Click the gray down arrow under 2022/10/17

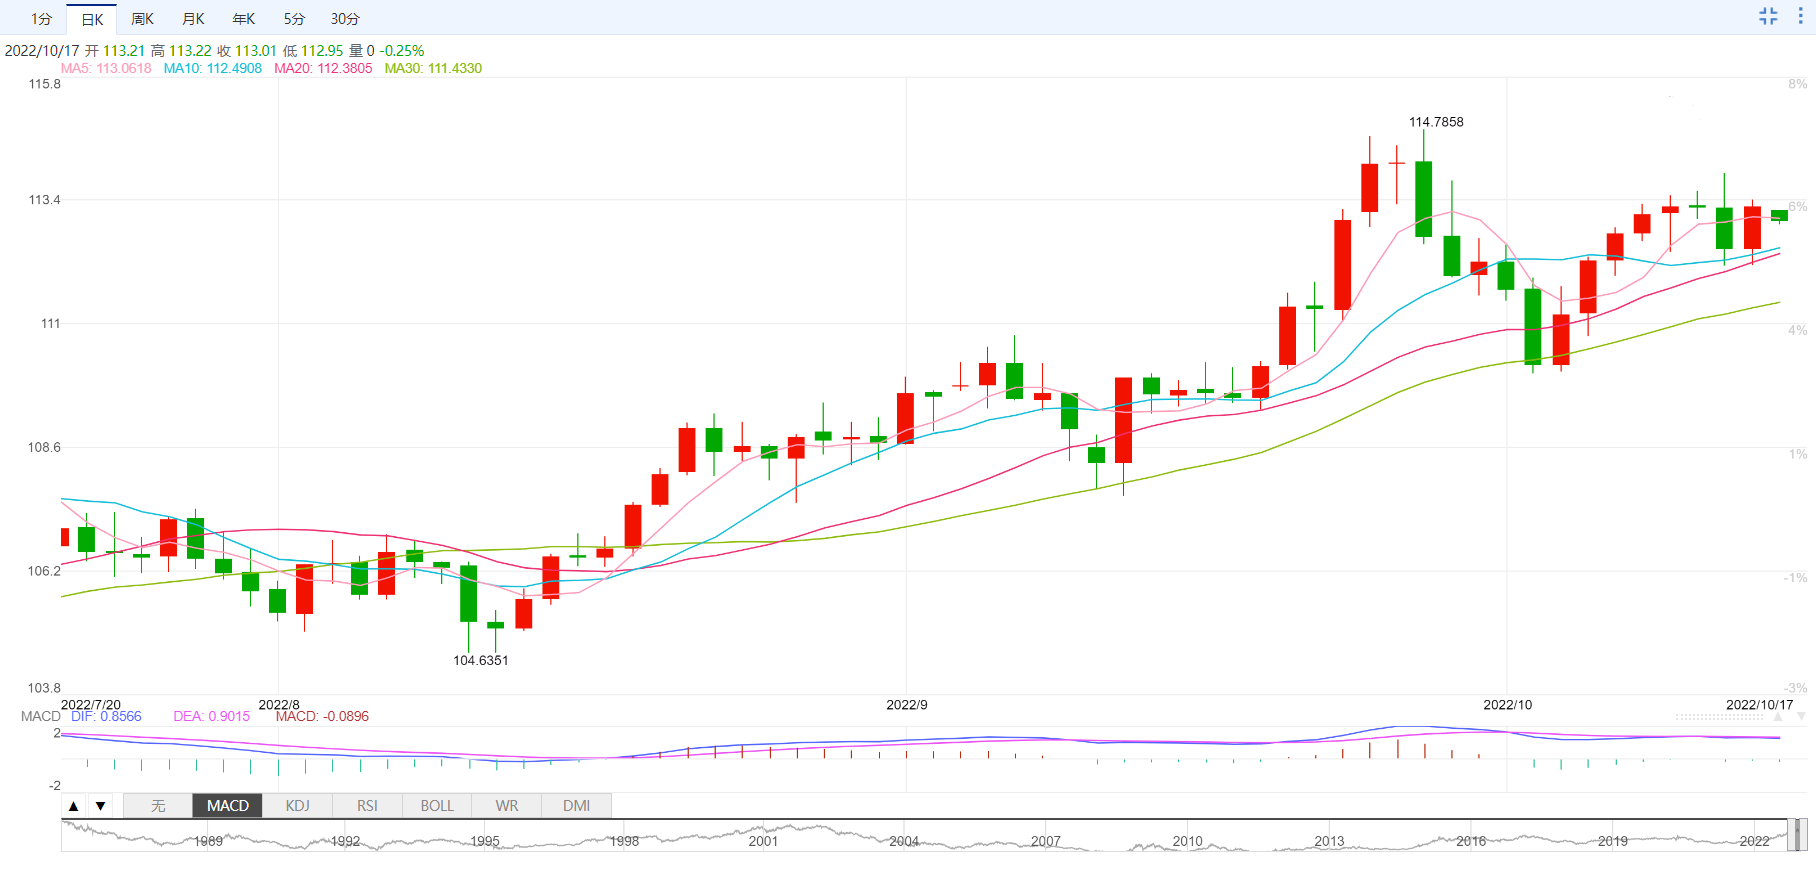pos(1801,717)
